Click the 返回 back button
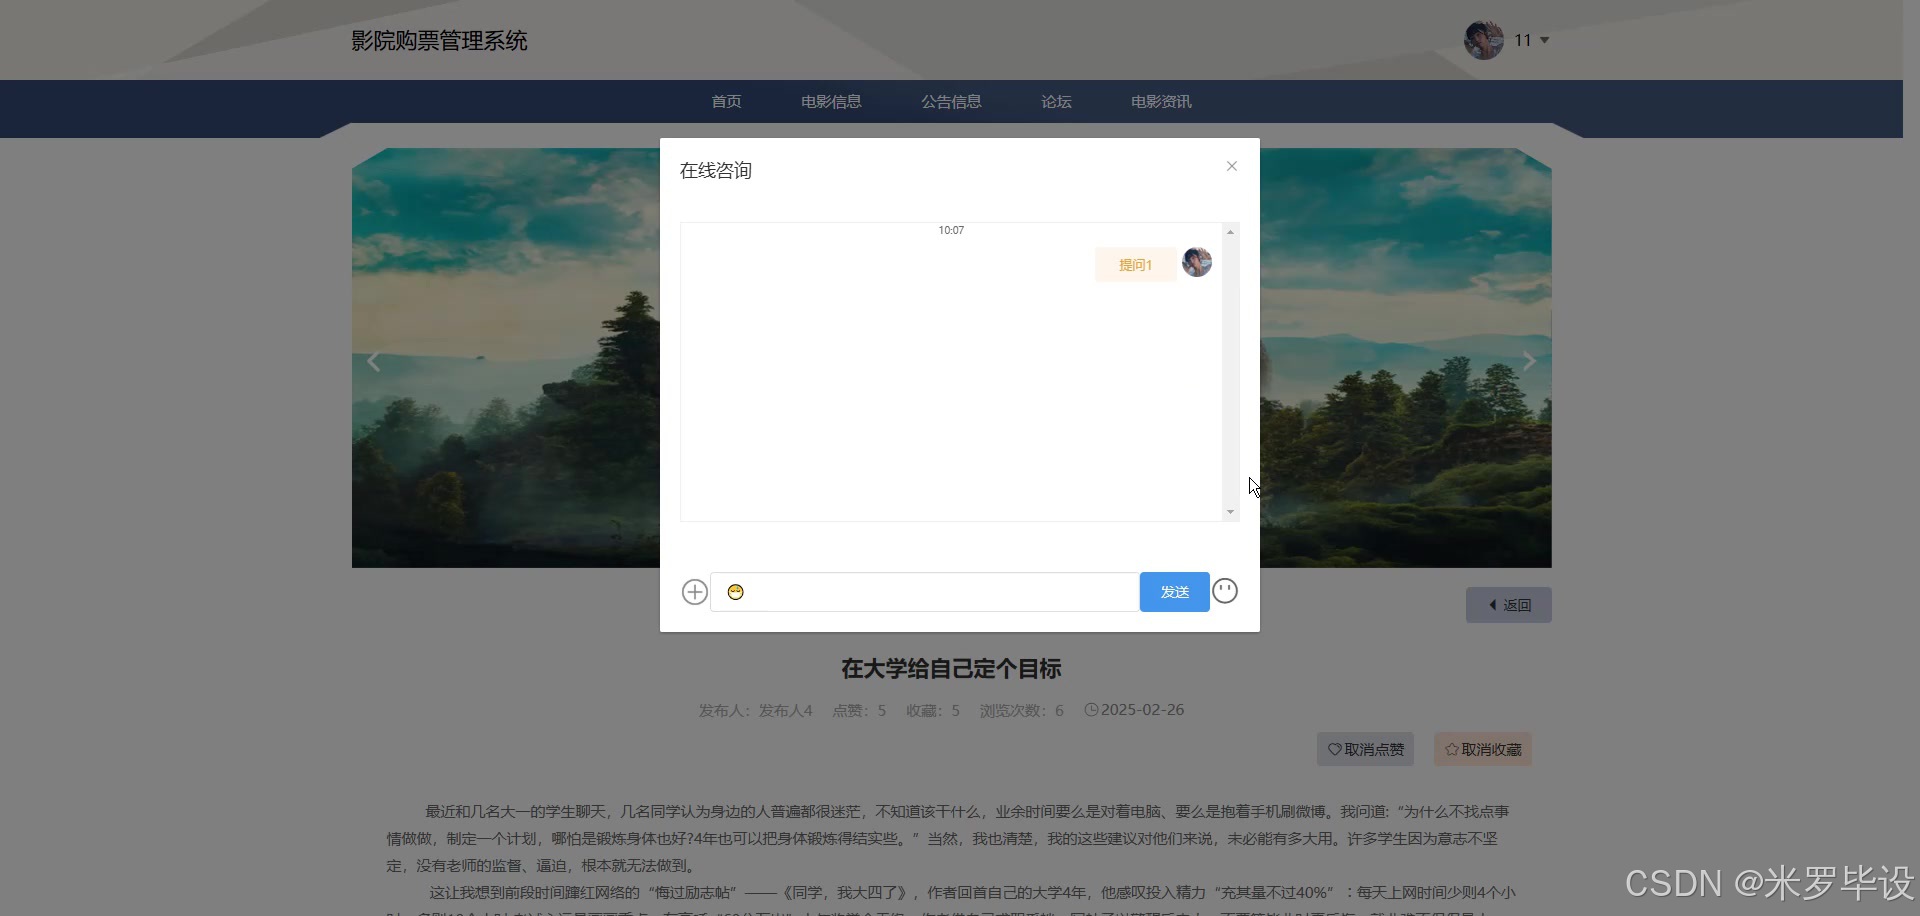 point(1509,605)
